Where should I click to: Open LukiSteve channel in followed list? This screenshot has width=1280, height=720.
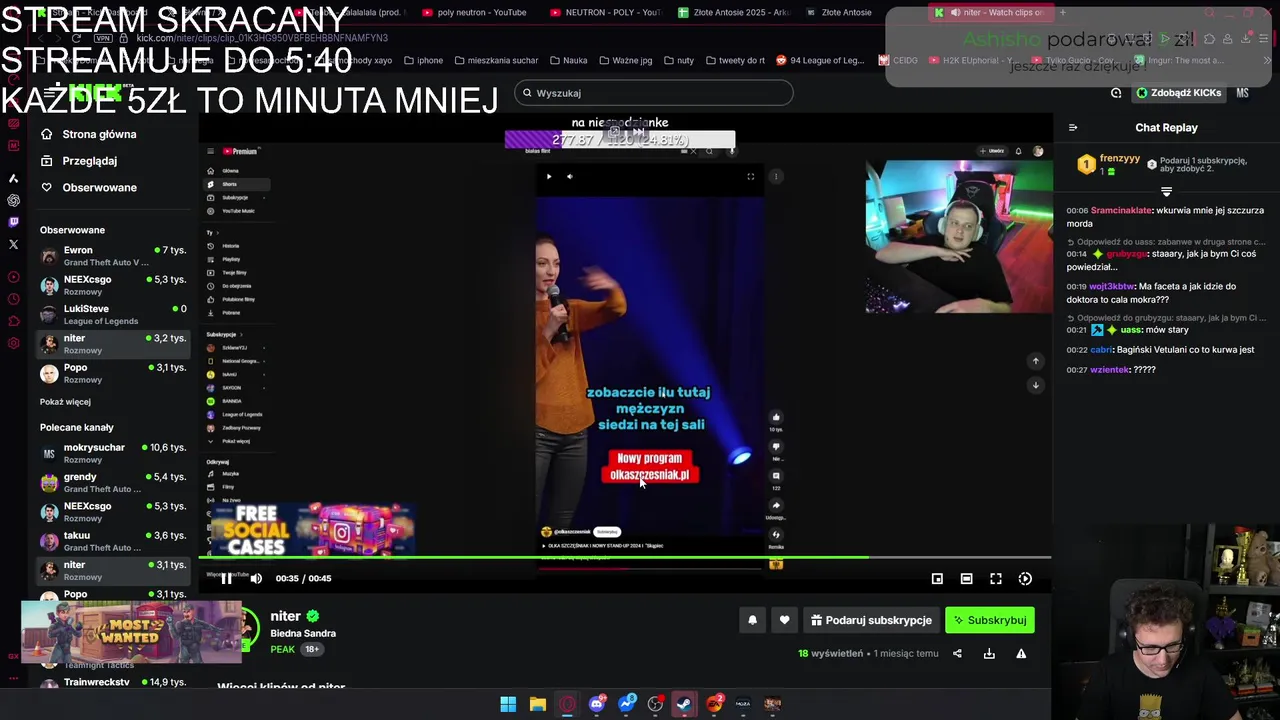112,315
